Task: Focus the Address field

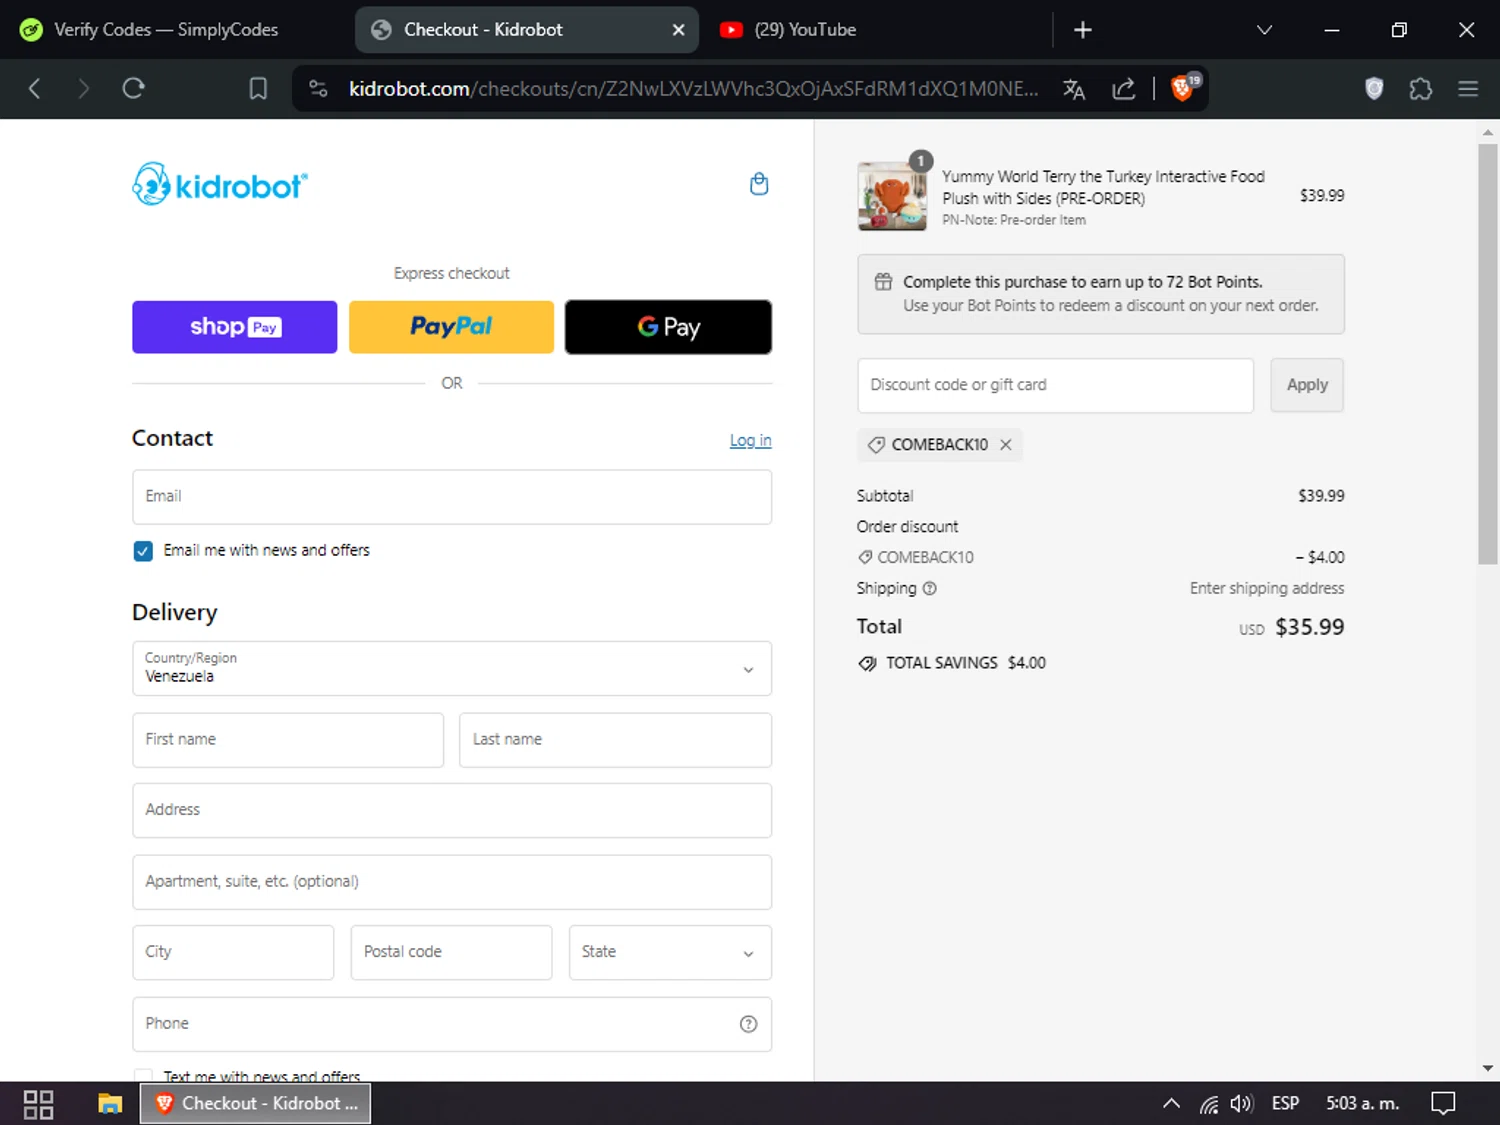Action: pyautogui.click(x=452, y=811)
